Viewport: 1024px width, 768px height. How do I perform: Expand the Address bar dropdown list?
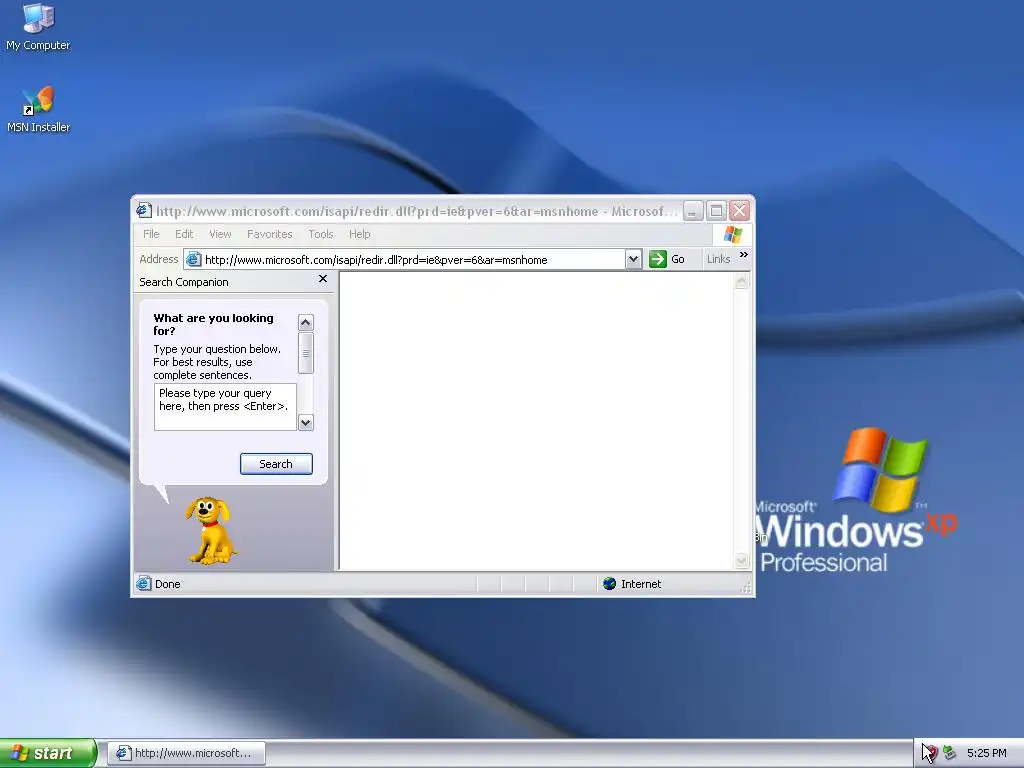[633, 259]
